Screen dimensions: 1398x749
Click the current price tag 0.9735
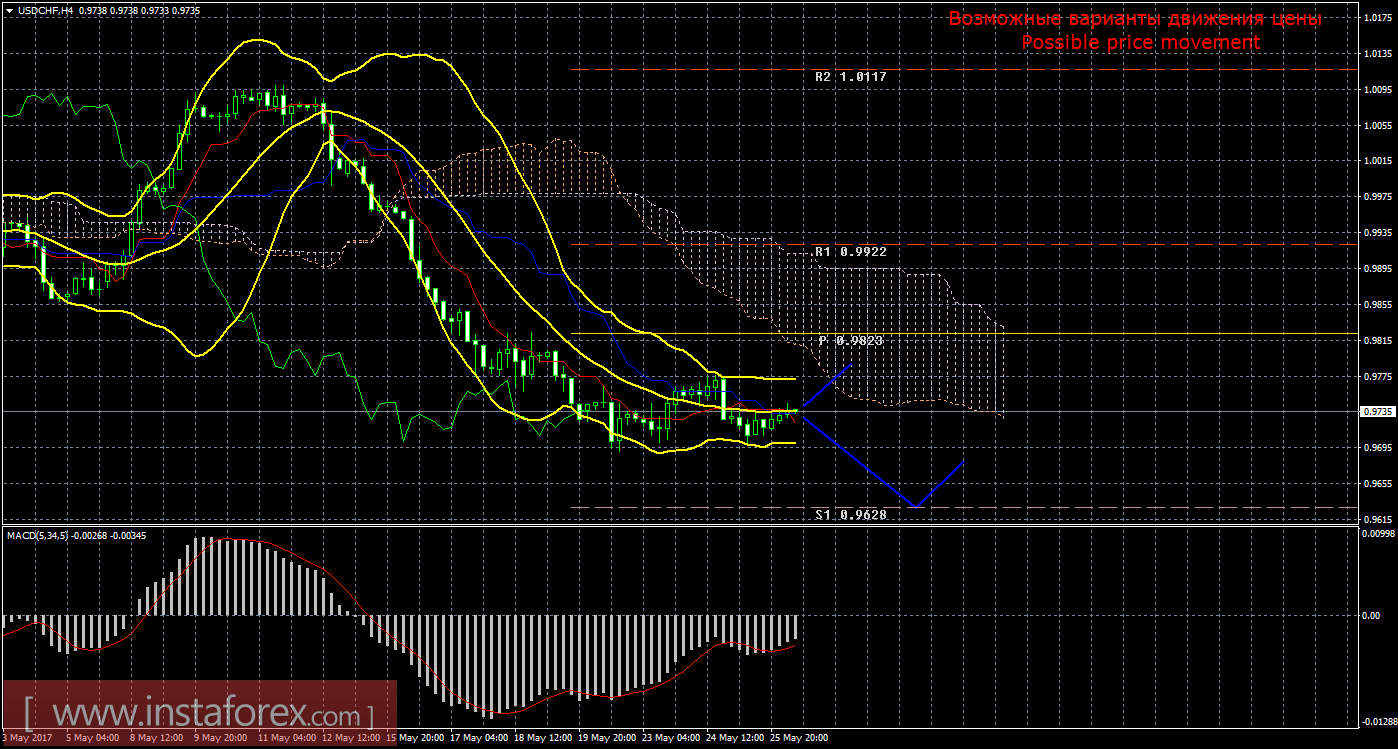tap(1377, 412)
